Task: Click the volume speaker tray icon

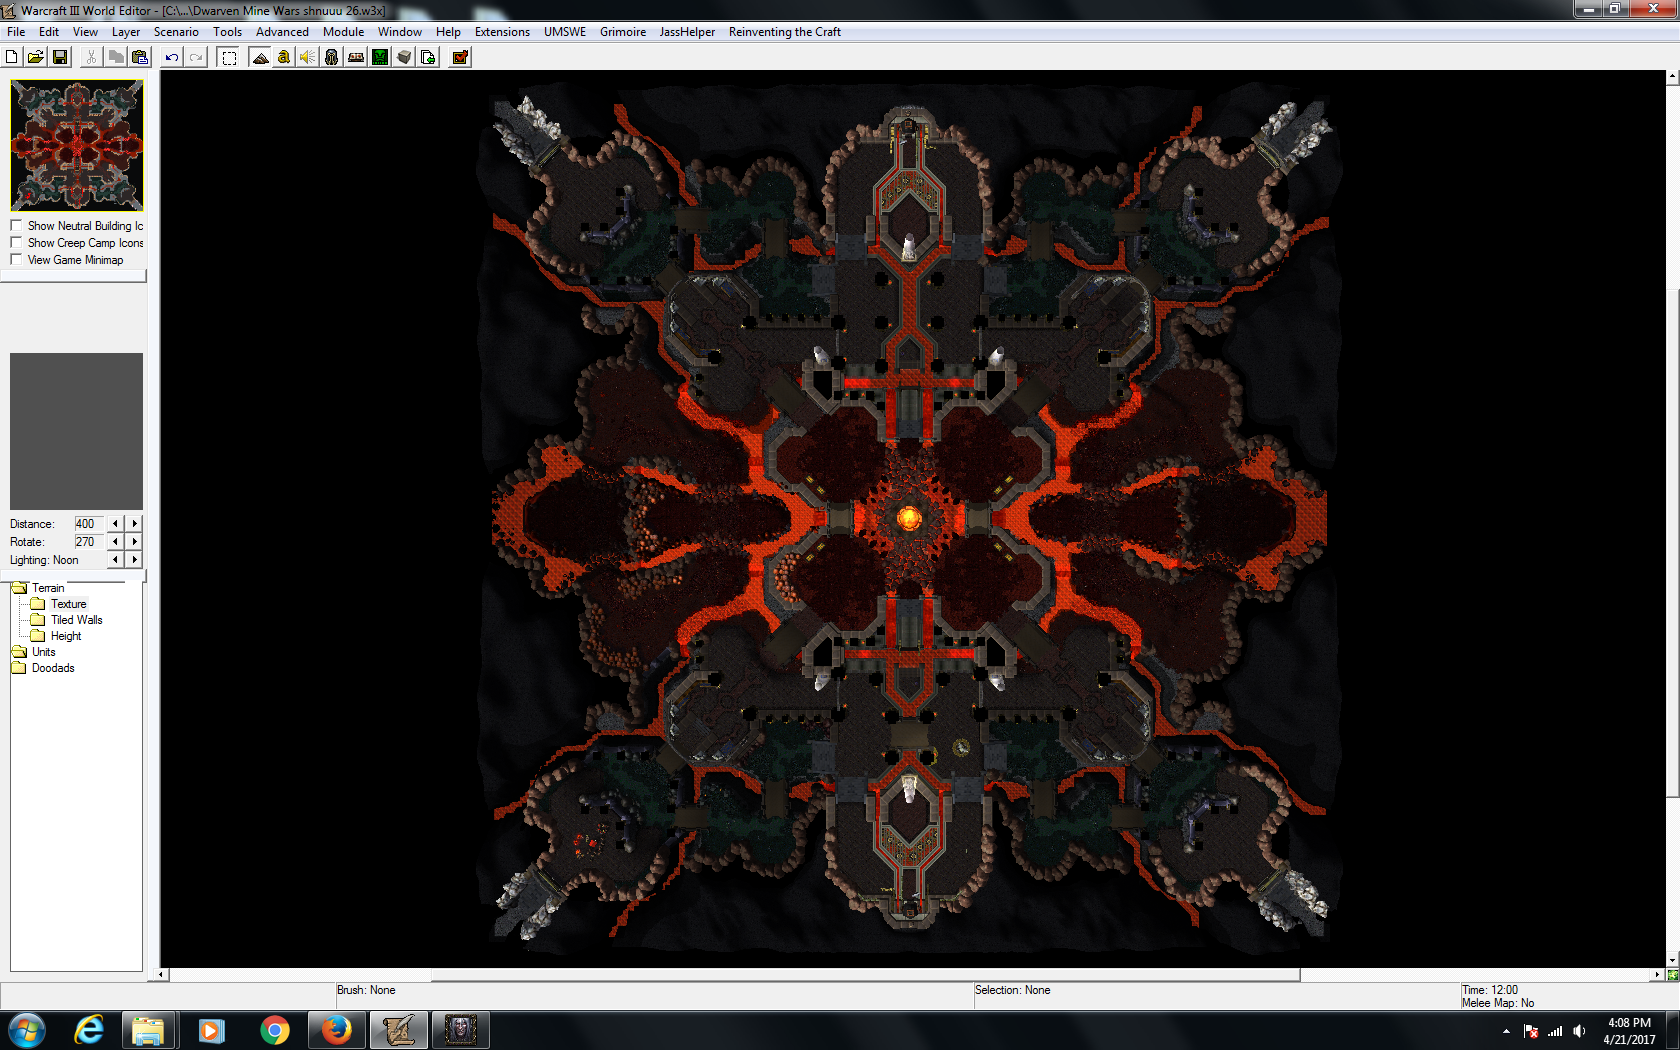Action: click(1579, 1031)
